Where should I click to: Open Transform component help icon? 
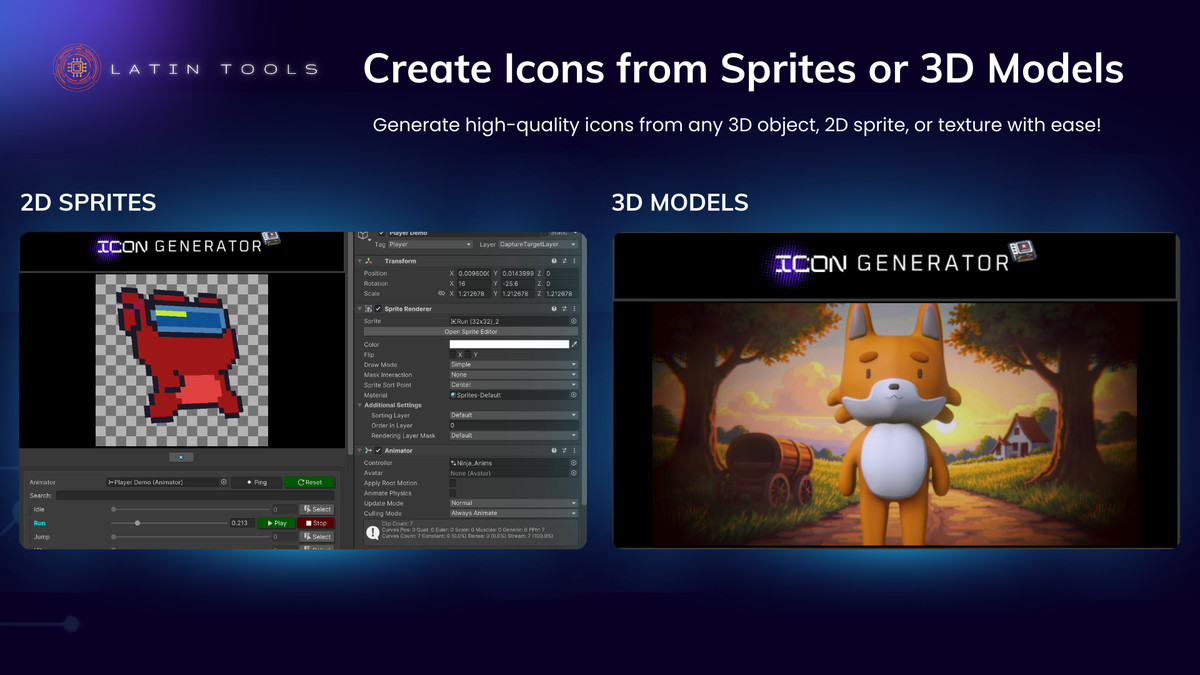[x=554, y=261]
